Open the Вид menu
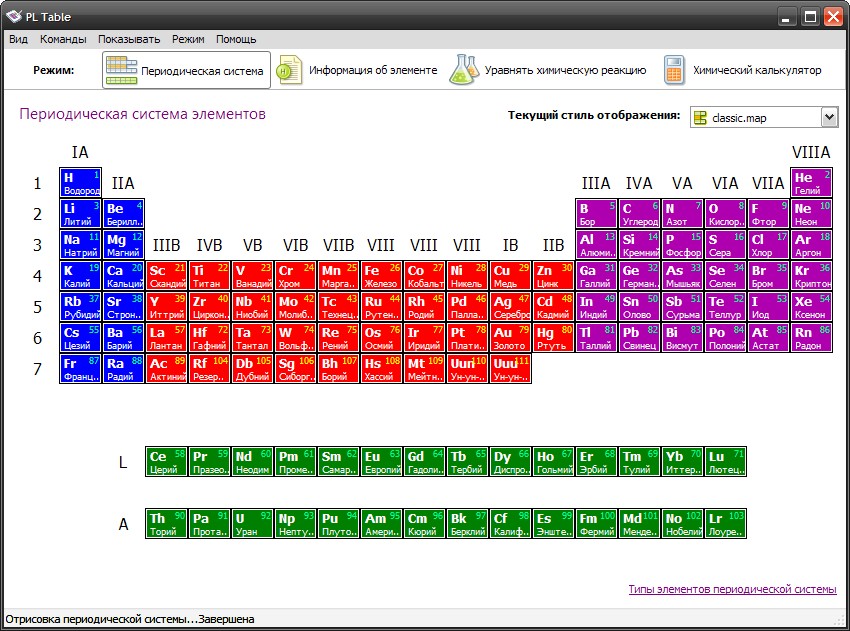 (x=19, y=39)
